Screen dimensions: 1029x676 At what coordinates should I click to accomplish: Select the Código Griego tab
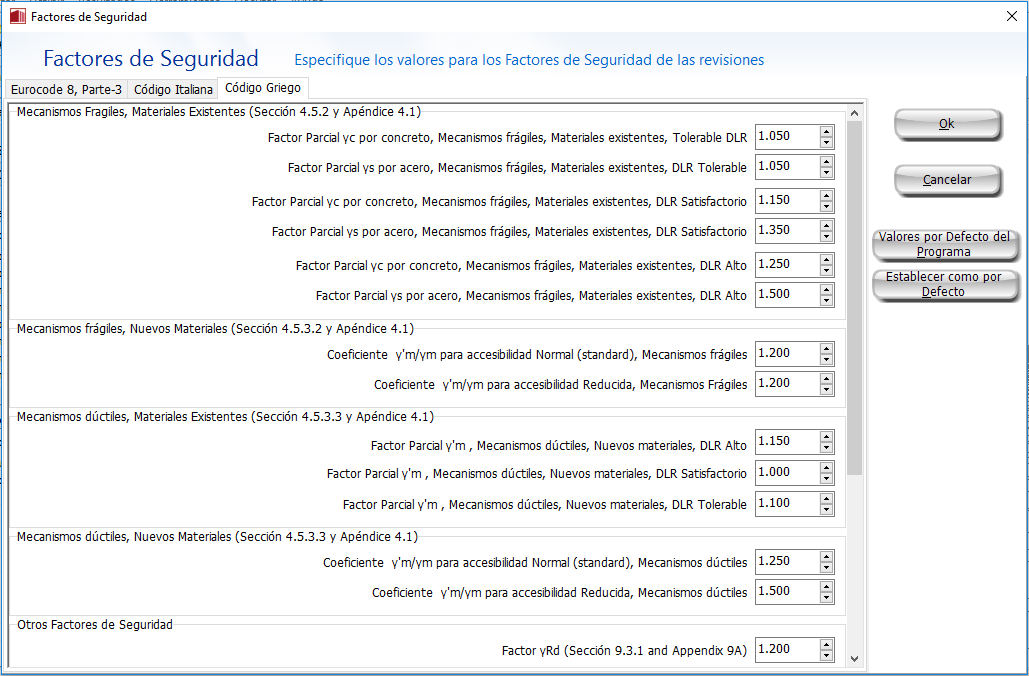coord(262,88)
